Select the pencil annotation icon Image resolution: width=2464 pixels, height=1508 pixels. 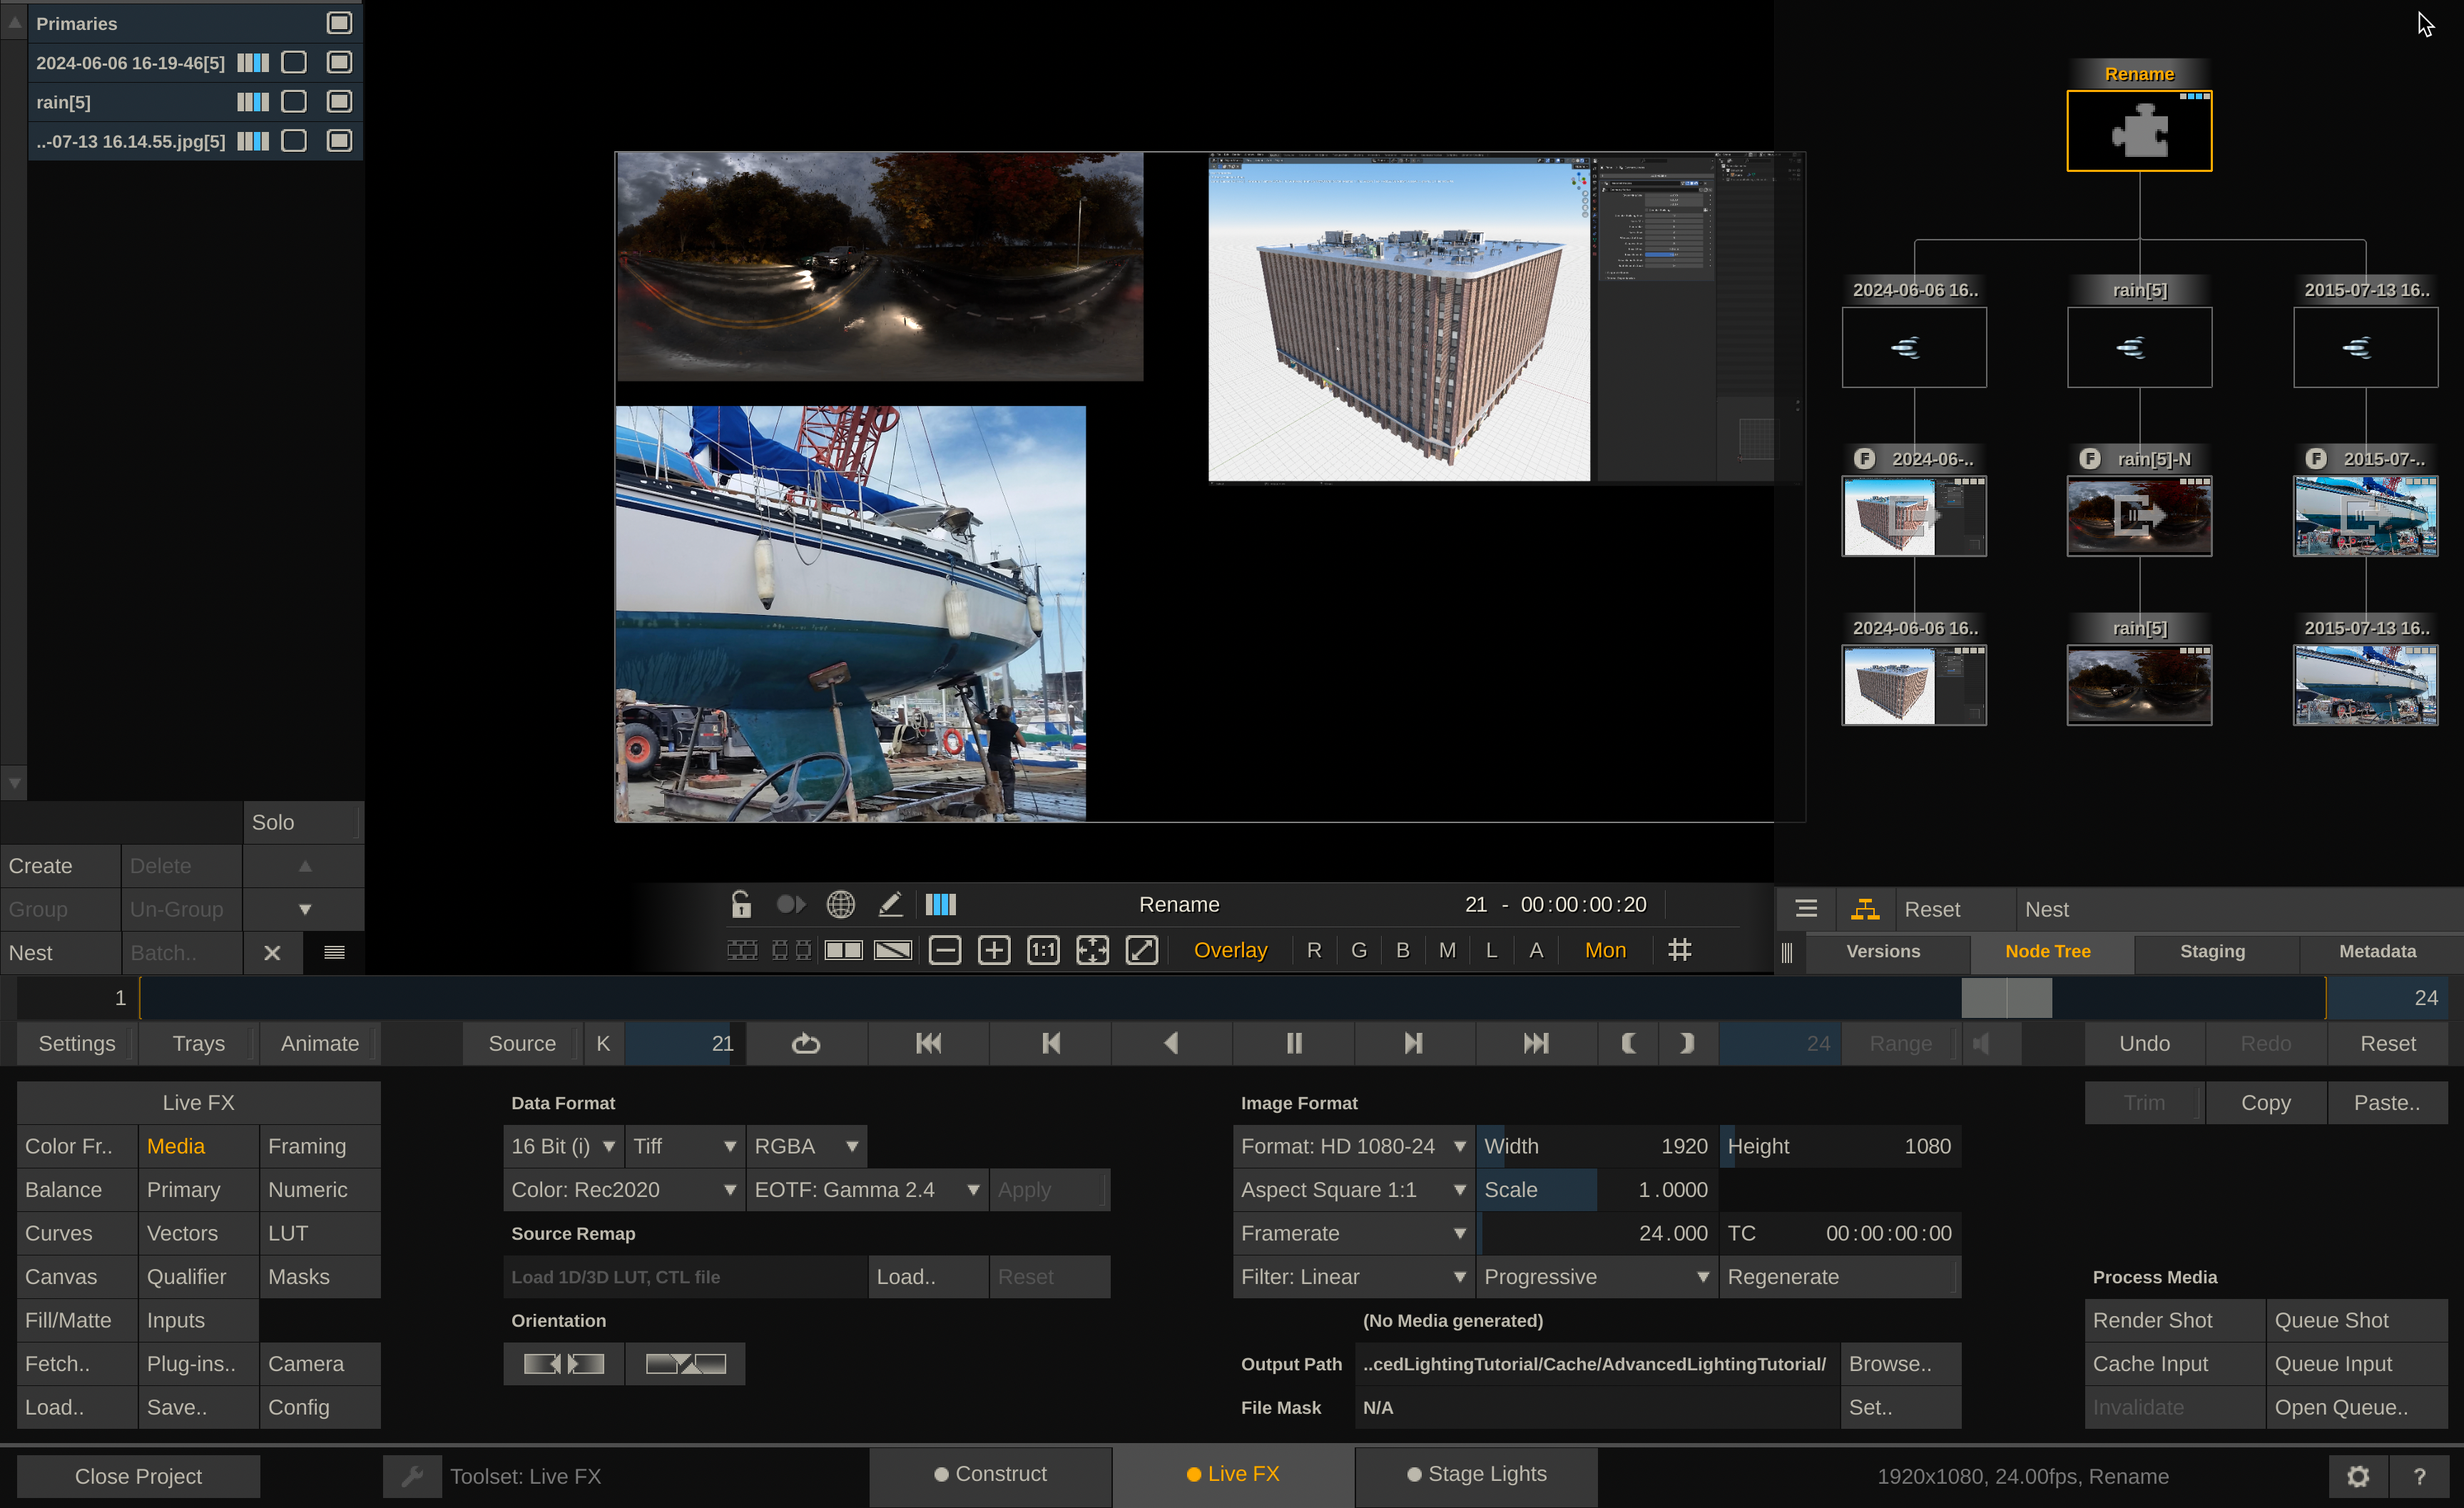click(890, 905)
